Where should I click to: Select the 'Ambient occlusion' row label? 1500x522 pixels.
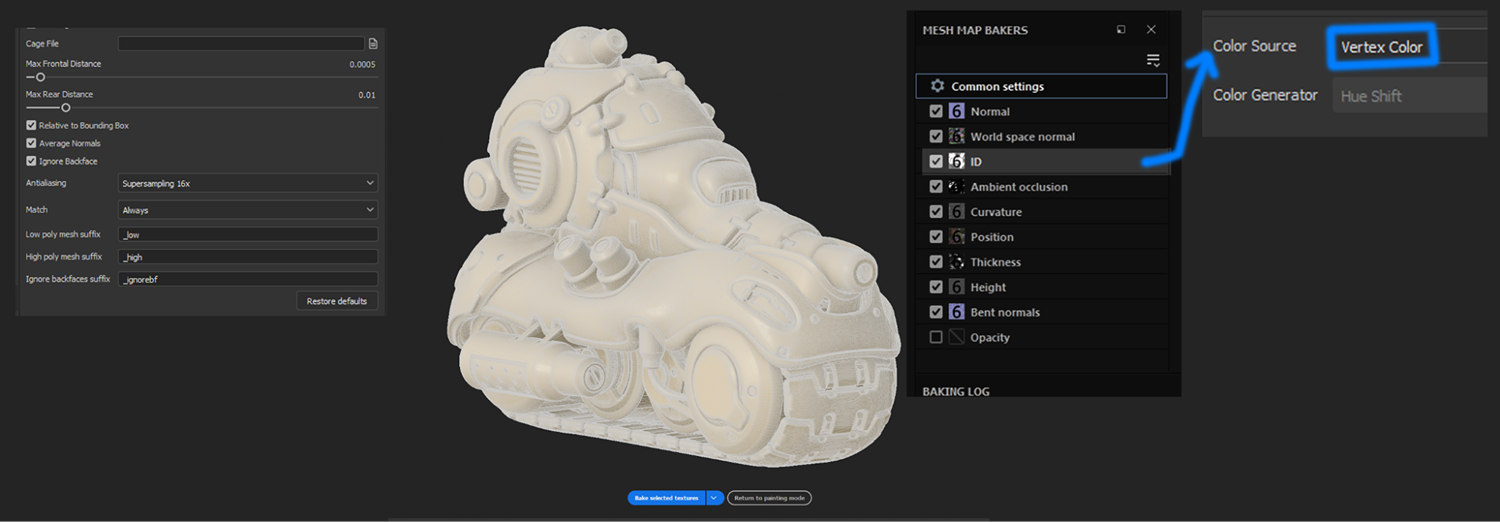[1019, 186]
